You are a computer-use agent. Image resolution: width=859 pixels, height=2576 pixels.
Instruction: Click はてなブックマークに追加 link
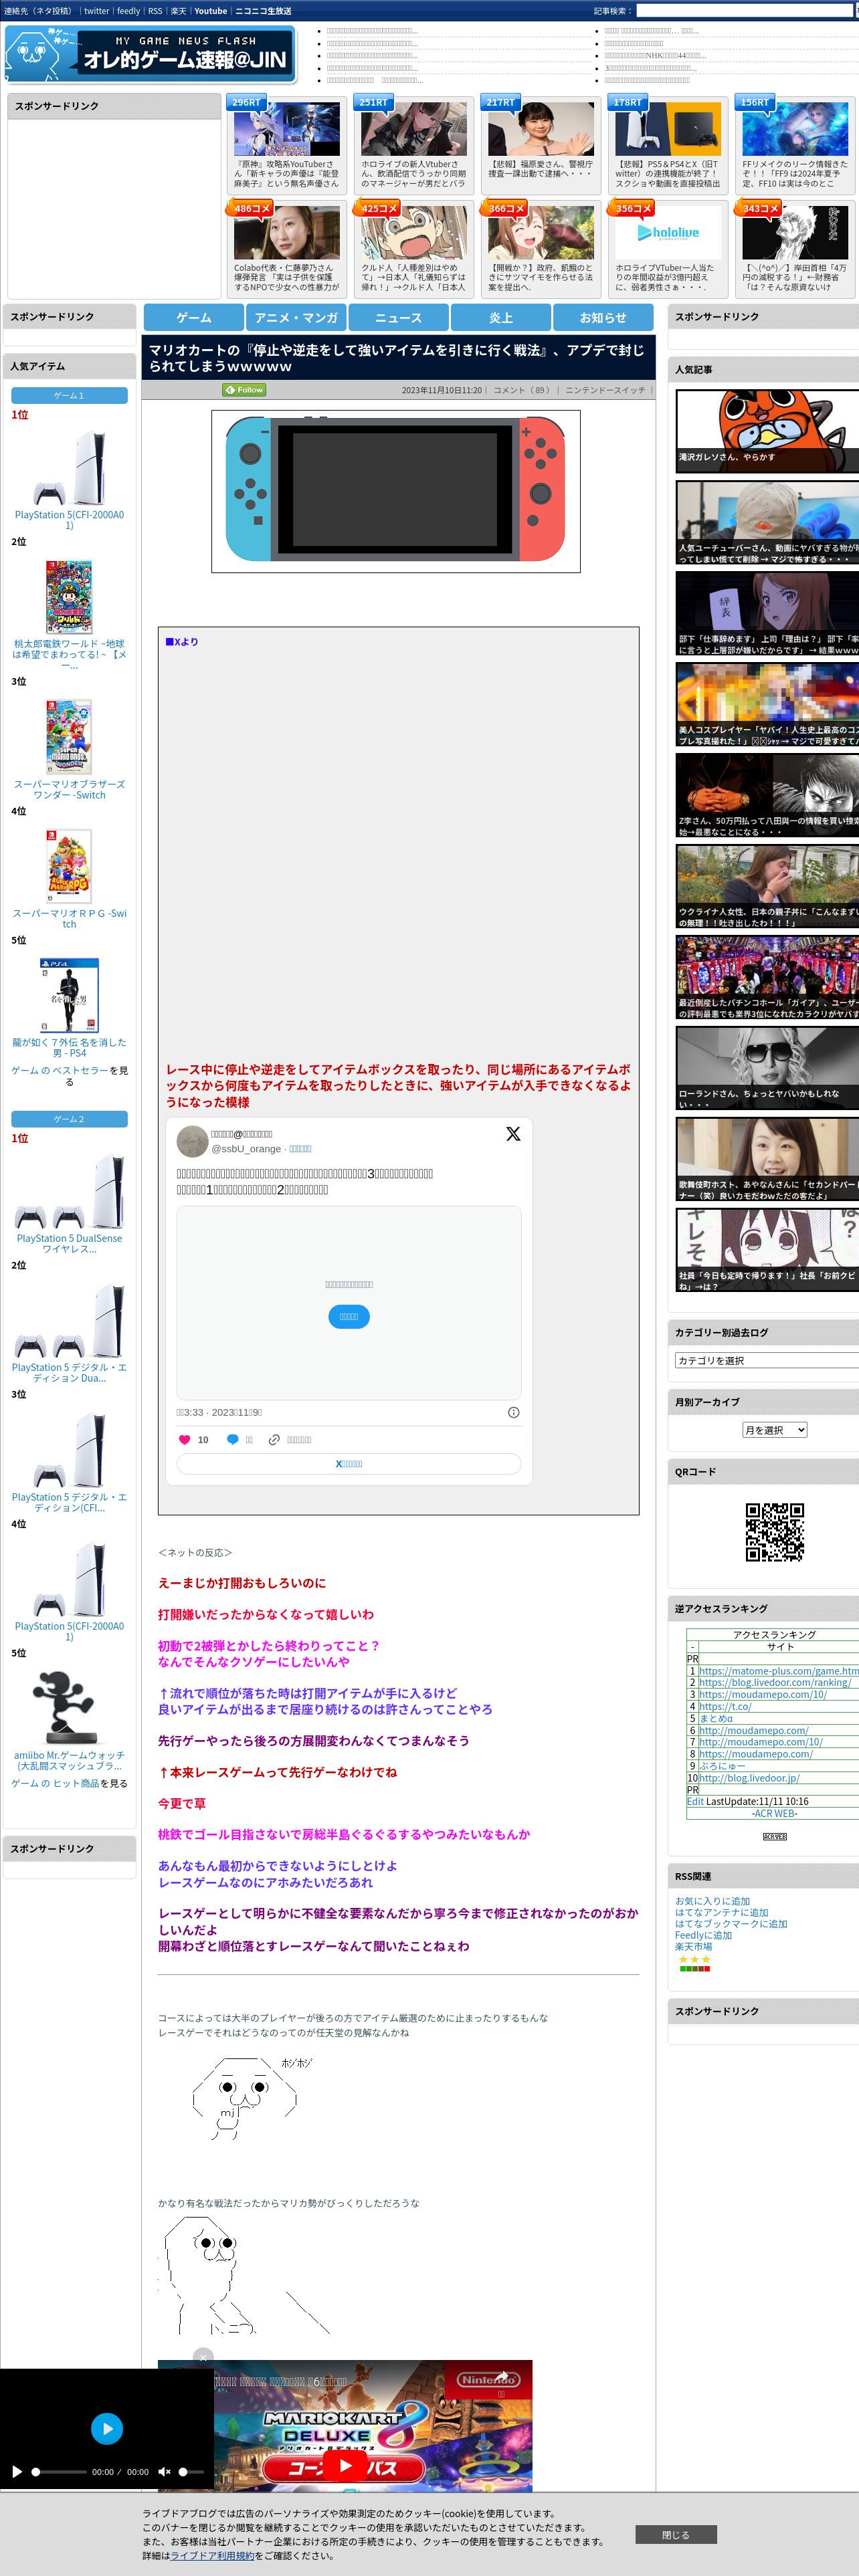731,1923
